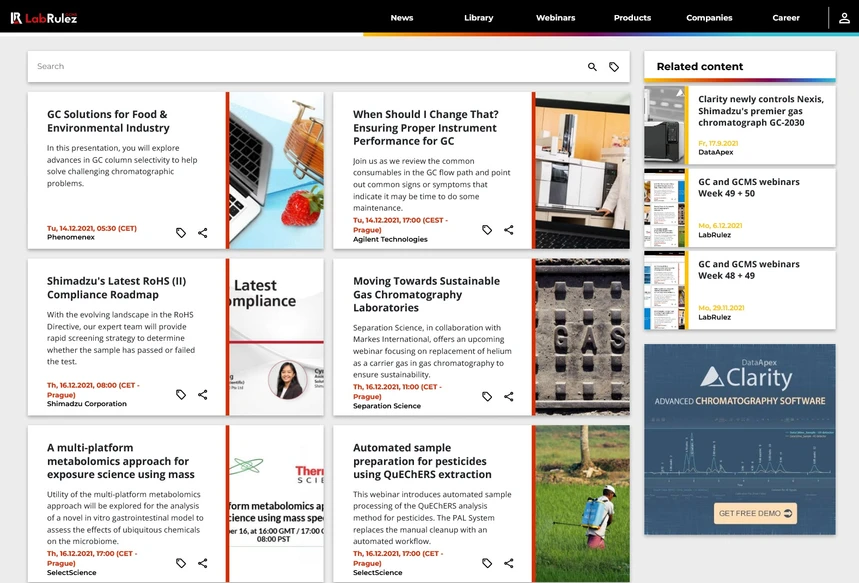Click the DataApex source label
The width and height of the screenshot is (859, 583).
[x=715, y=152]
